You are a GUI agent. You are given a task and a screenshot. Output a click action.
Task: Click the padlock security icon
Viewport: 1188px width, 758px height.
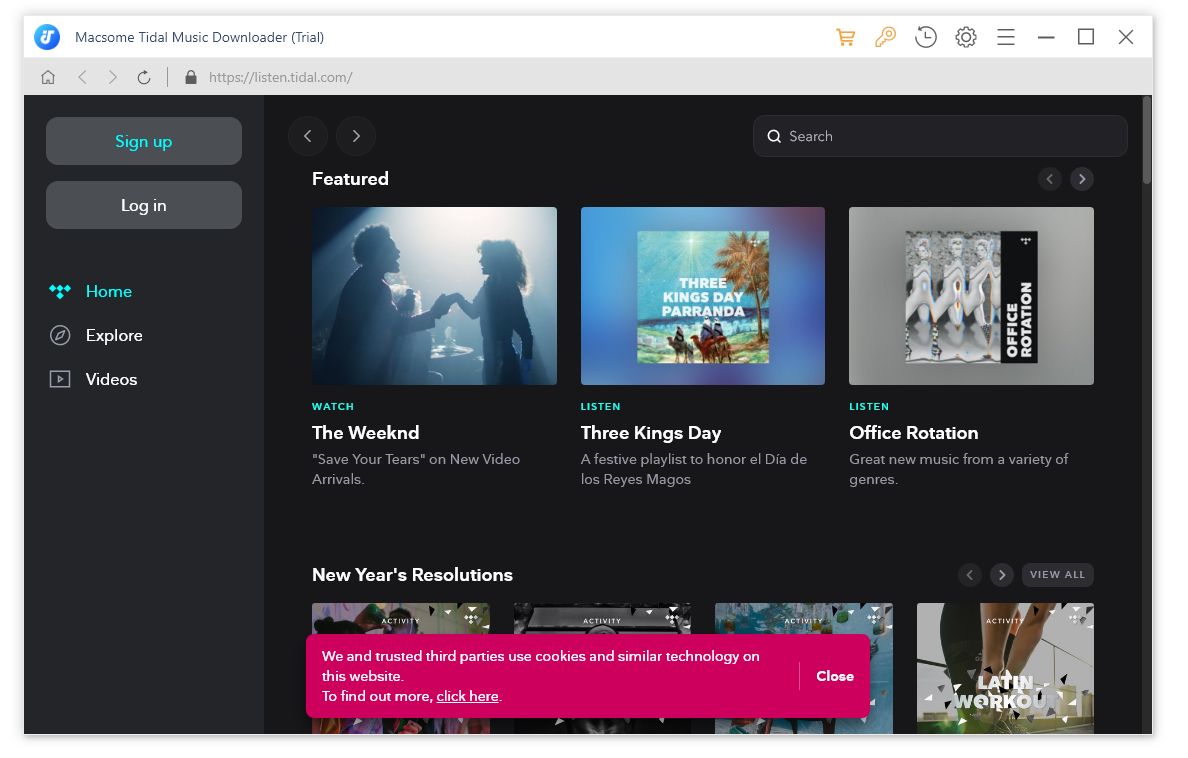[x=191, y=77]
